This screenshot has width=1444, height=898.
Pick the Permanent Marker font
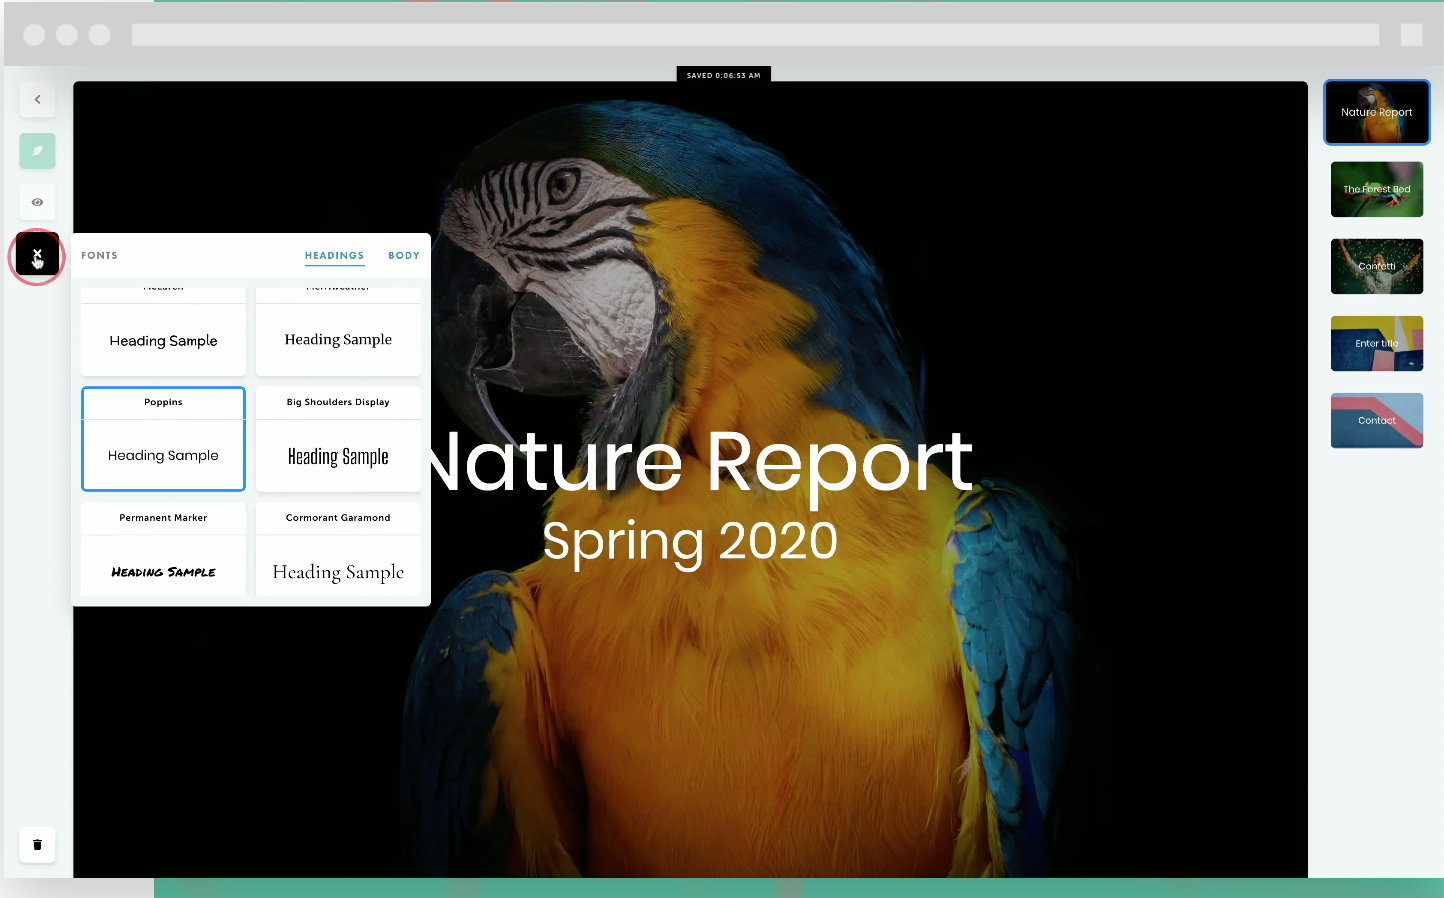tap(163, 550)
